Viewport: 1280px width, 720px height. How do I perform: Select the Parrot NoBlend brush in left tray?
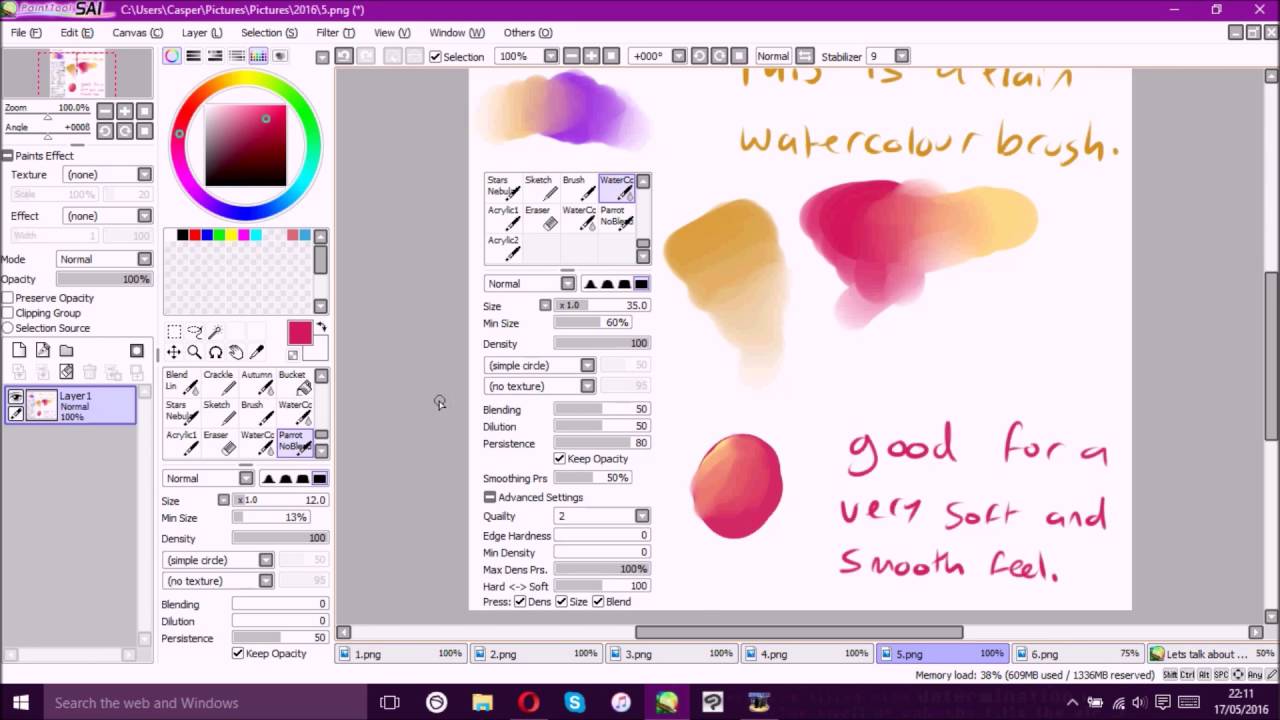(295, 442)
